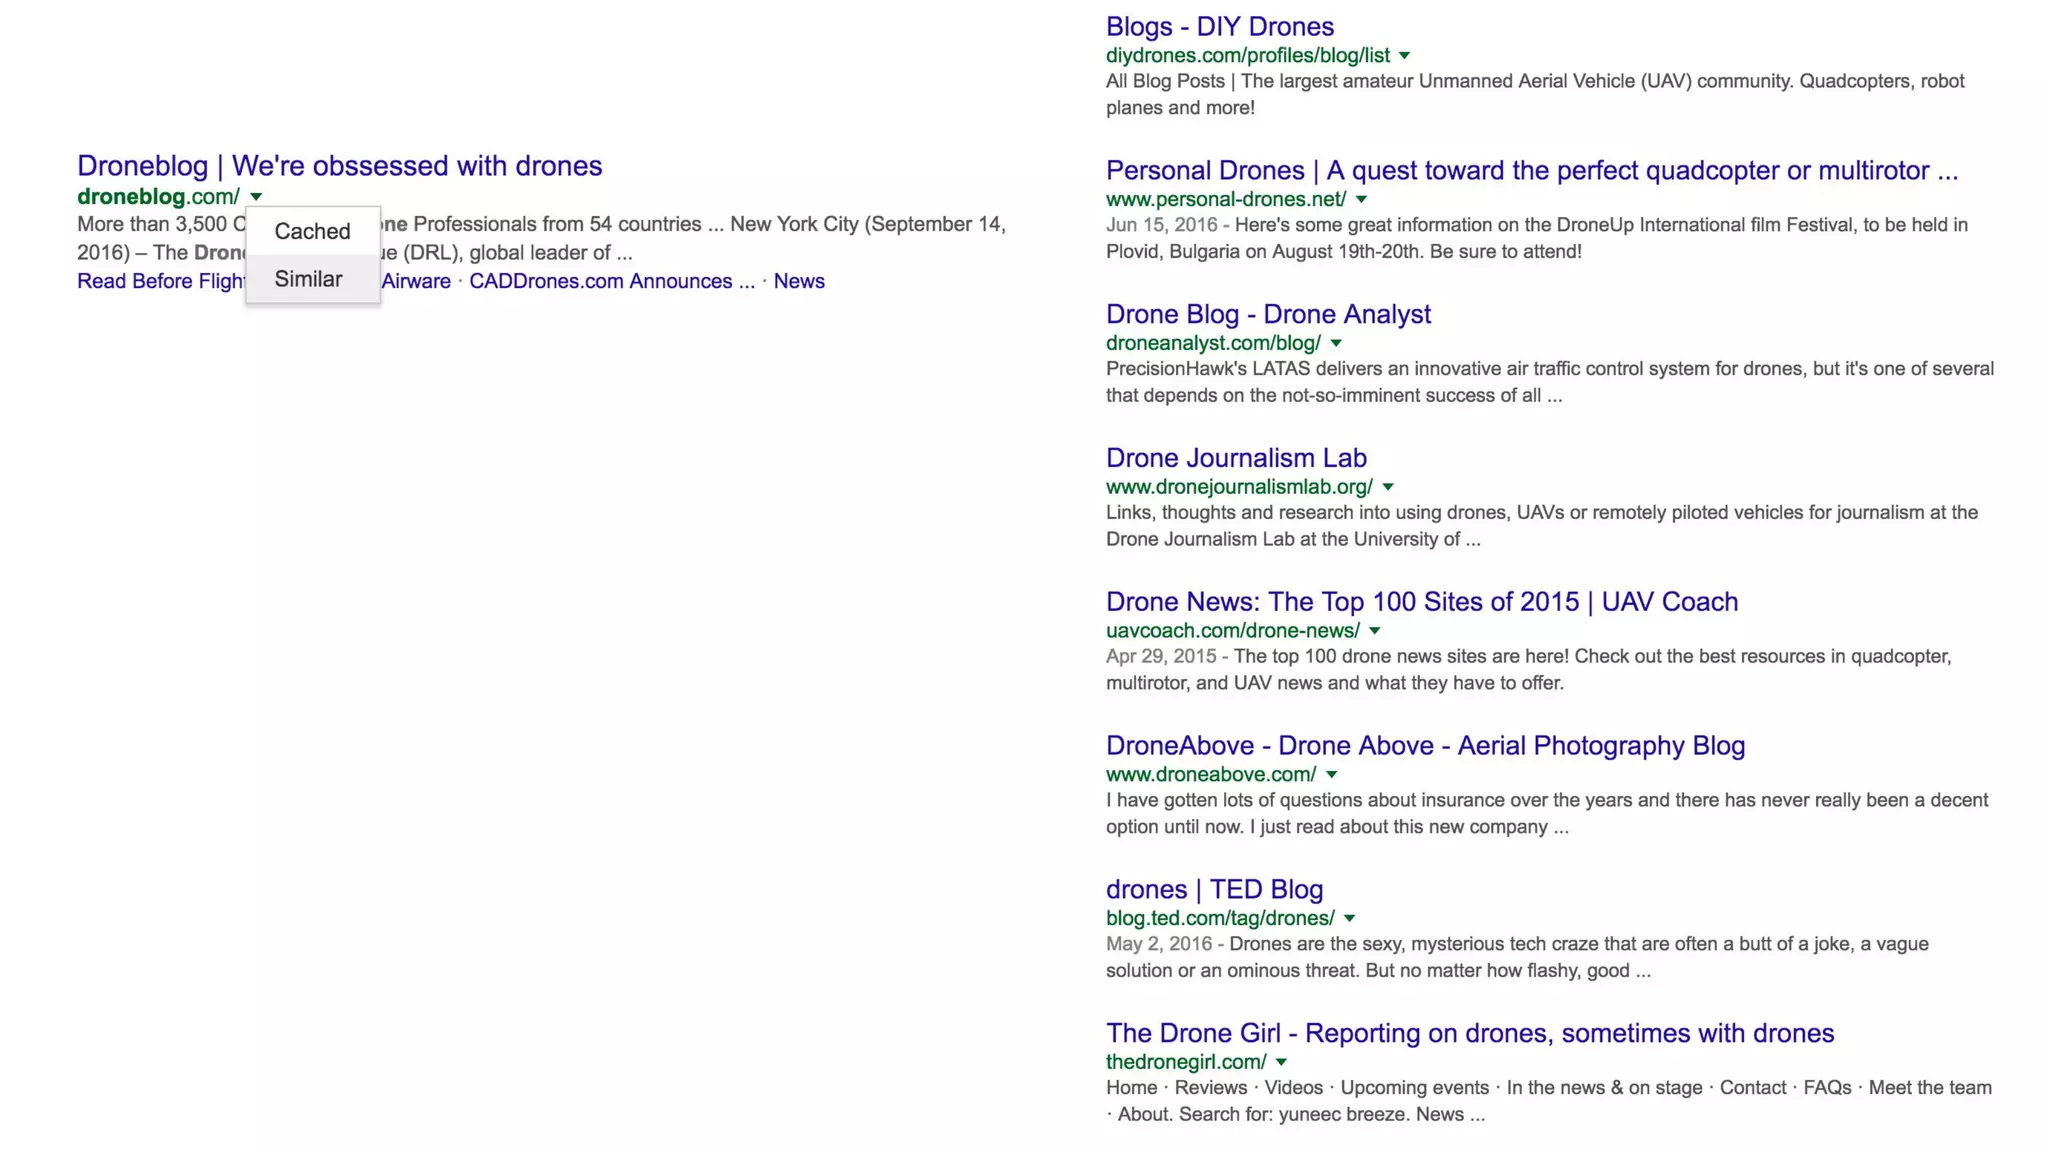Open arrow beside www.personal-drones.net URL

[x=1361, y=200]
